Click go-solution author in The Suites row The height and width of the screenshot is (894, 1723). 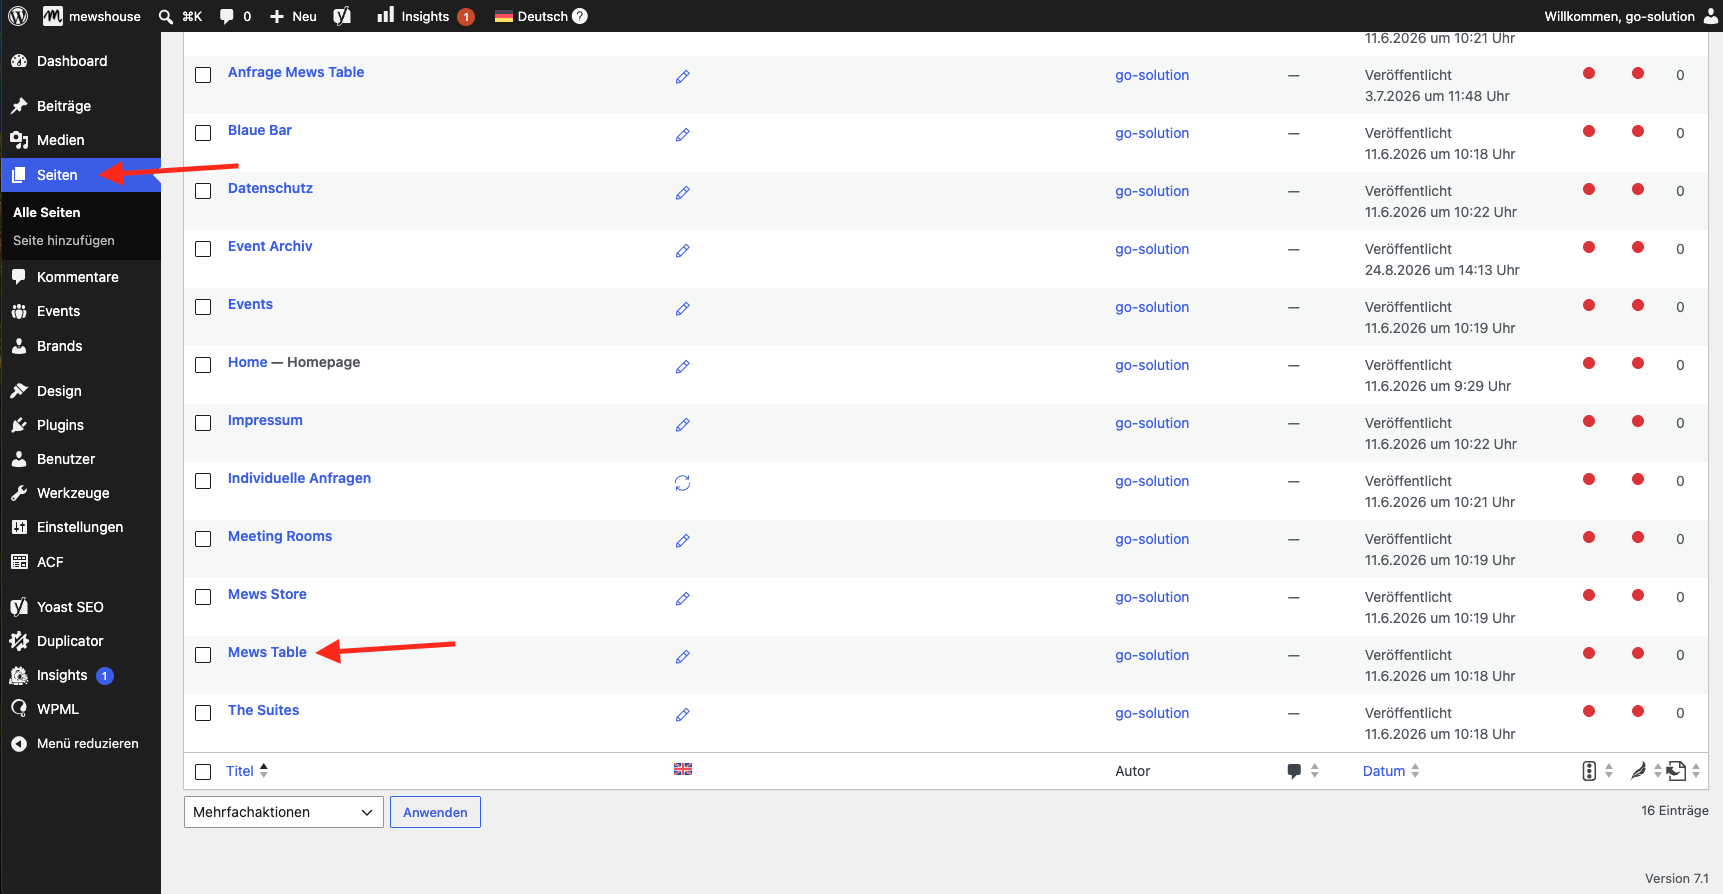[1152, 713]
